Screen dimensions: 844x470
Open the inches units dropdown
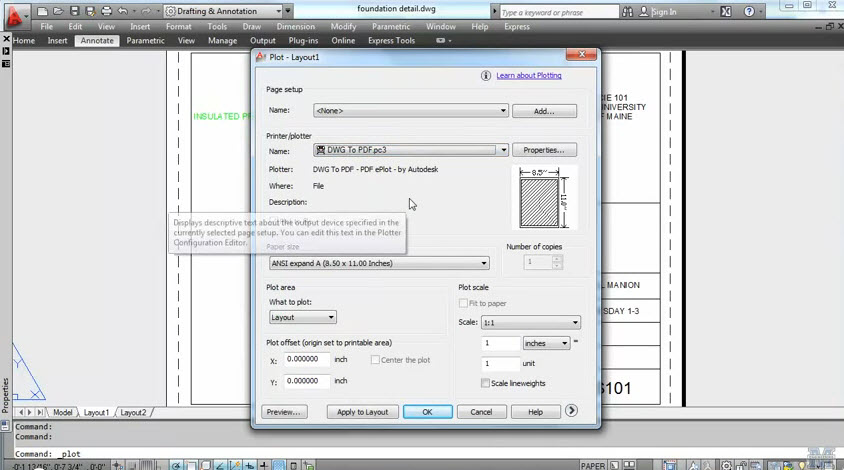546,343
